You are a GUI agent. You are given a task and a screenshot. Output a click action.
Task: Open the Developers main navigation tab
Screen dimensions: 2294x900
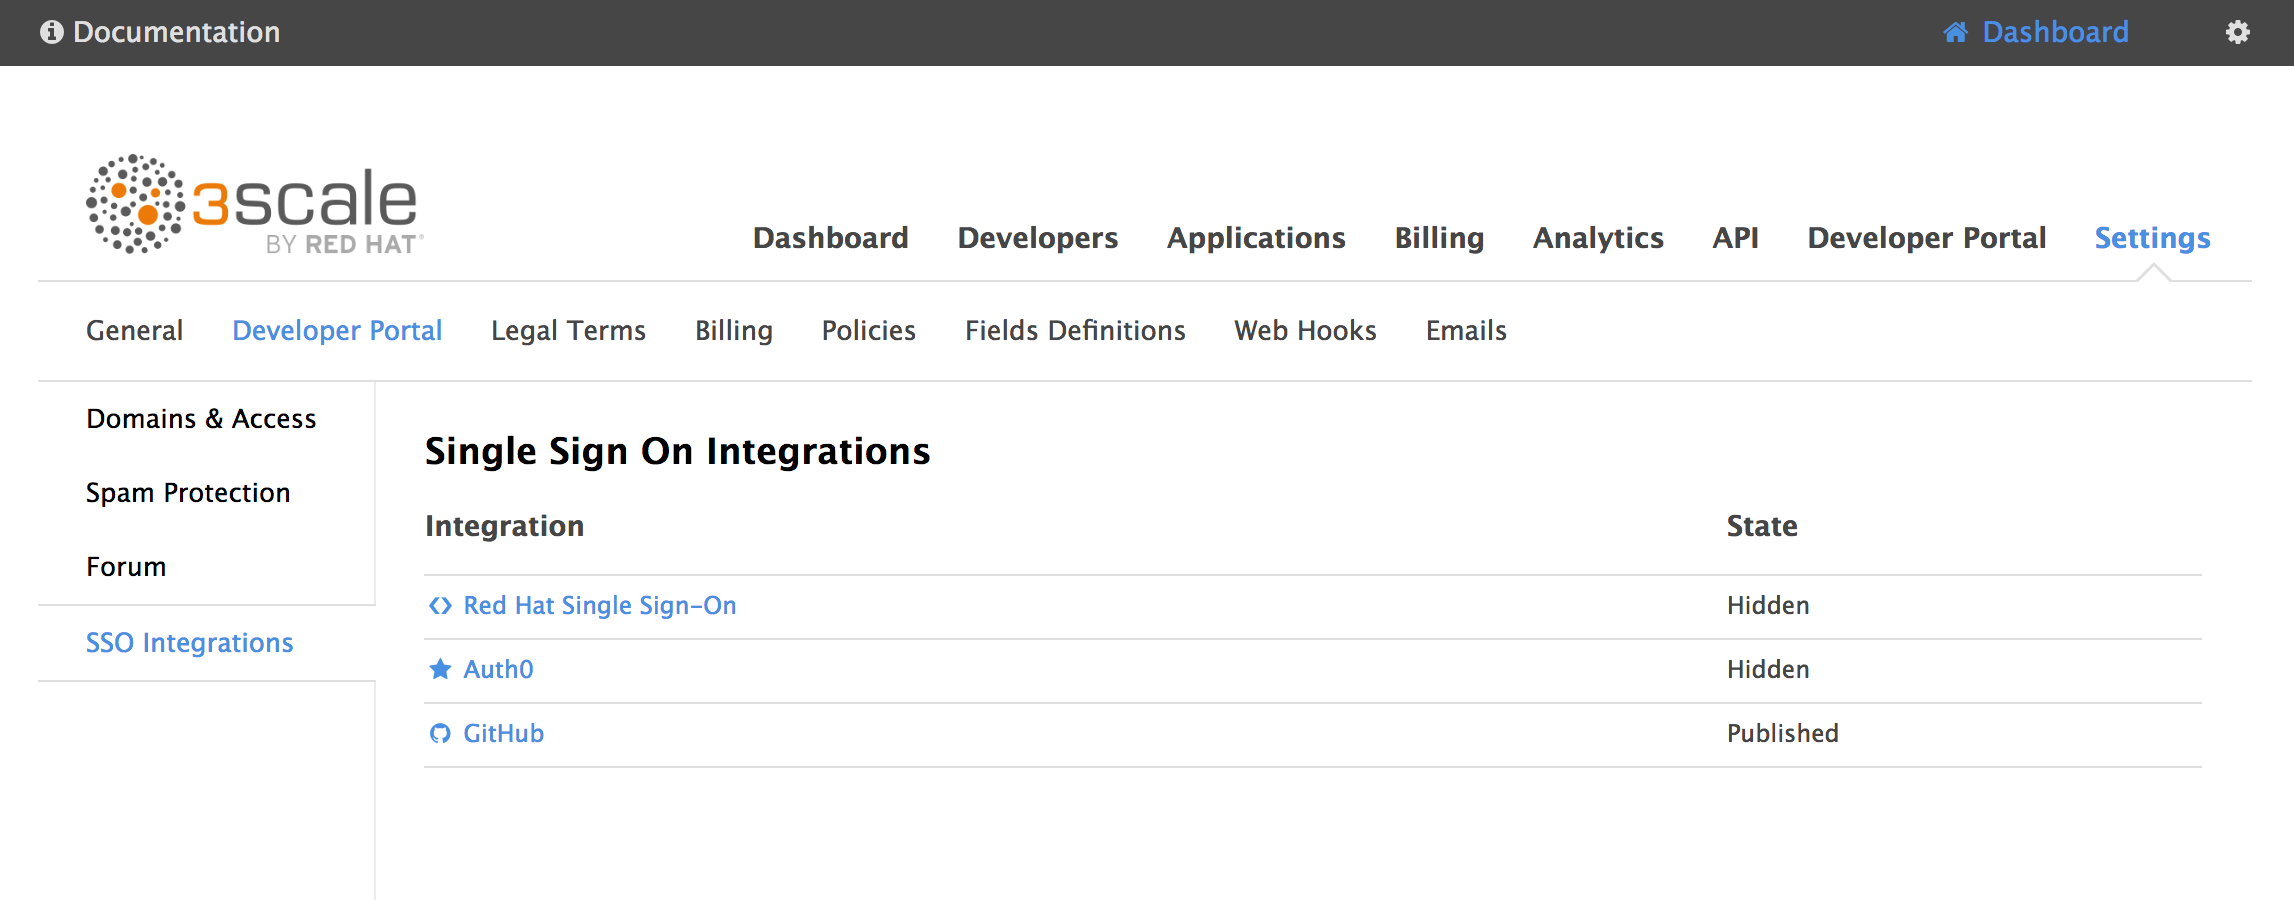(1038, 238)
